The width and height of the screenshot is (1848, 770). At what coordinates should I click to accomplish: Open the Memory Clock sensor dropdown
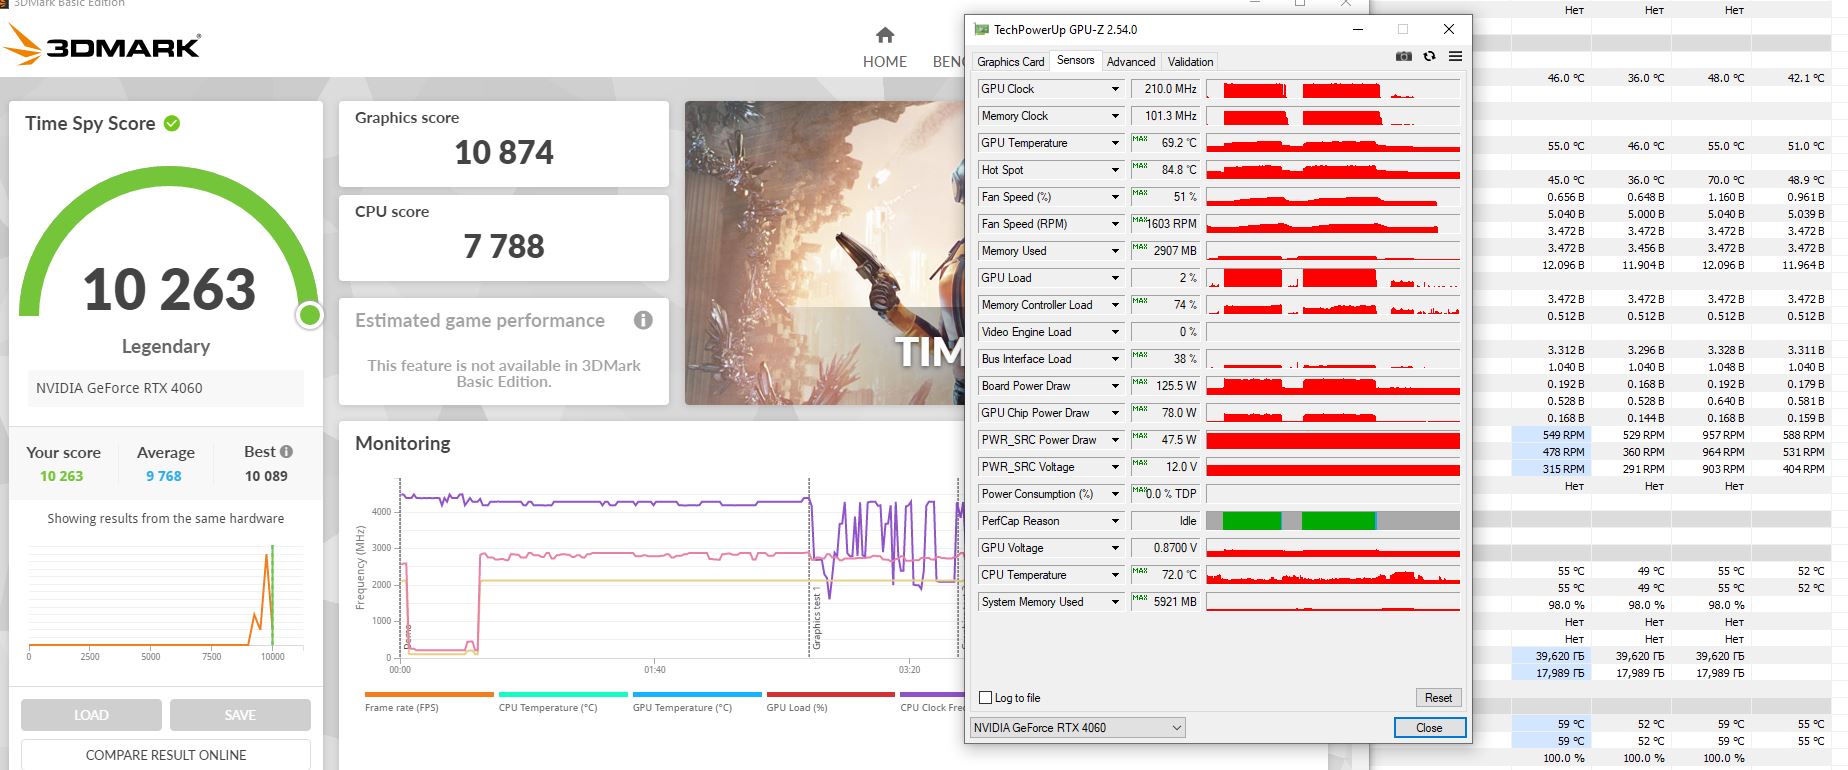coord(1115,116)
